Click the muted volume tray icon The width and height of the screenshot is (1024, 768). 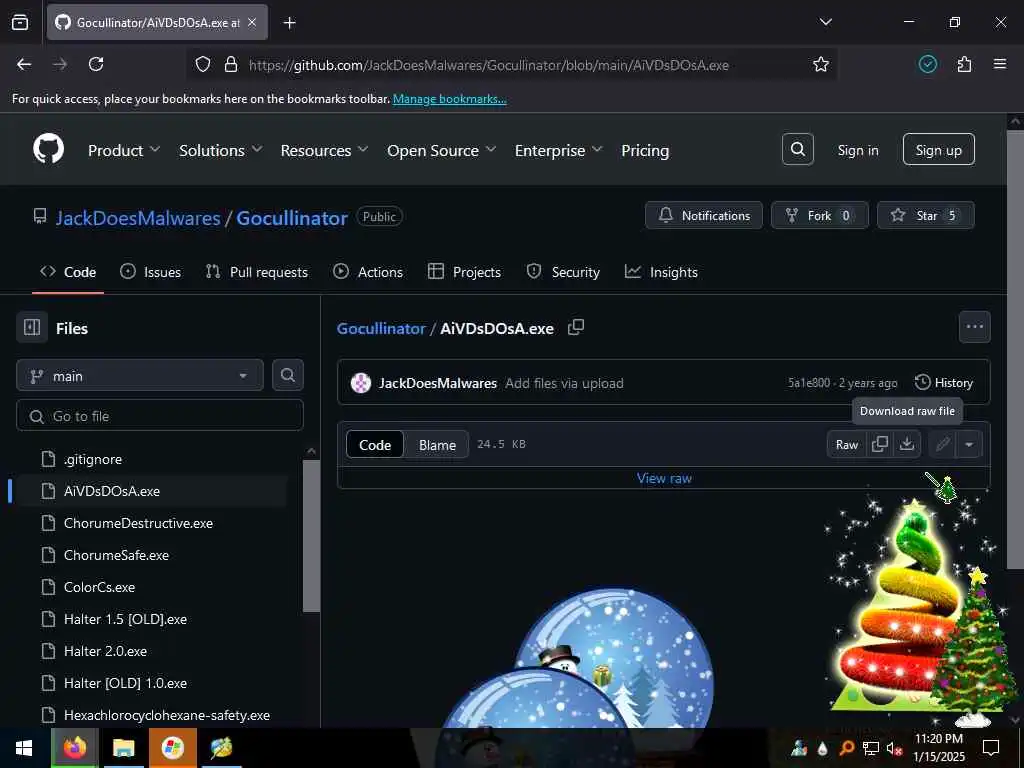pyautogui.click(x=894, y=748)
